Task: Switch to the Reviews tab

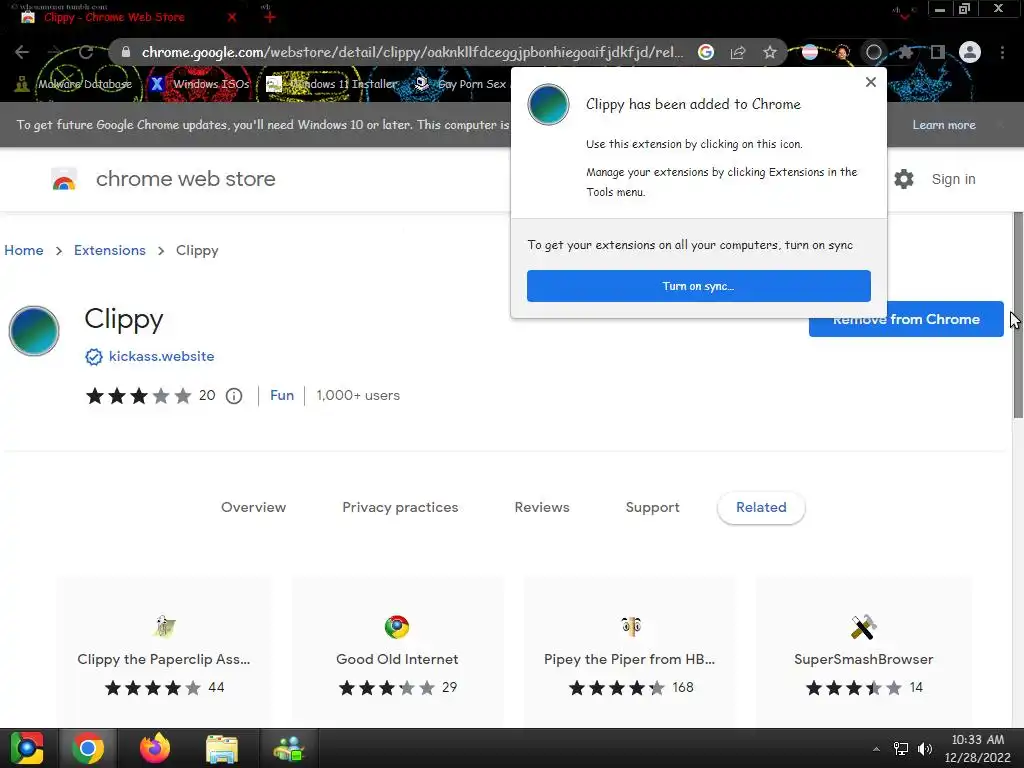Action: tap(542, 507)
